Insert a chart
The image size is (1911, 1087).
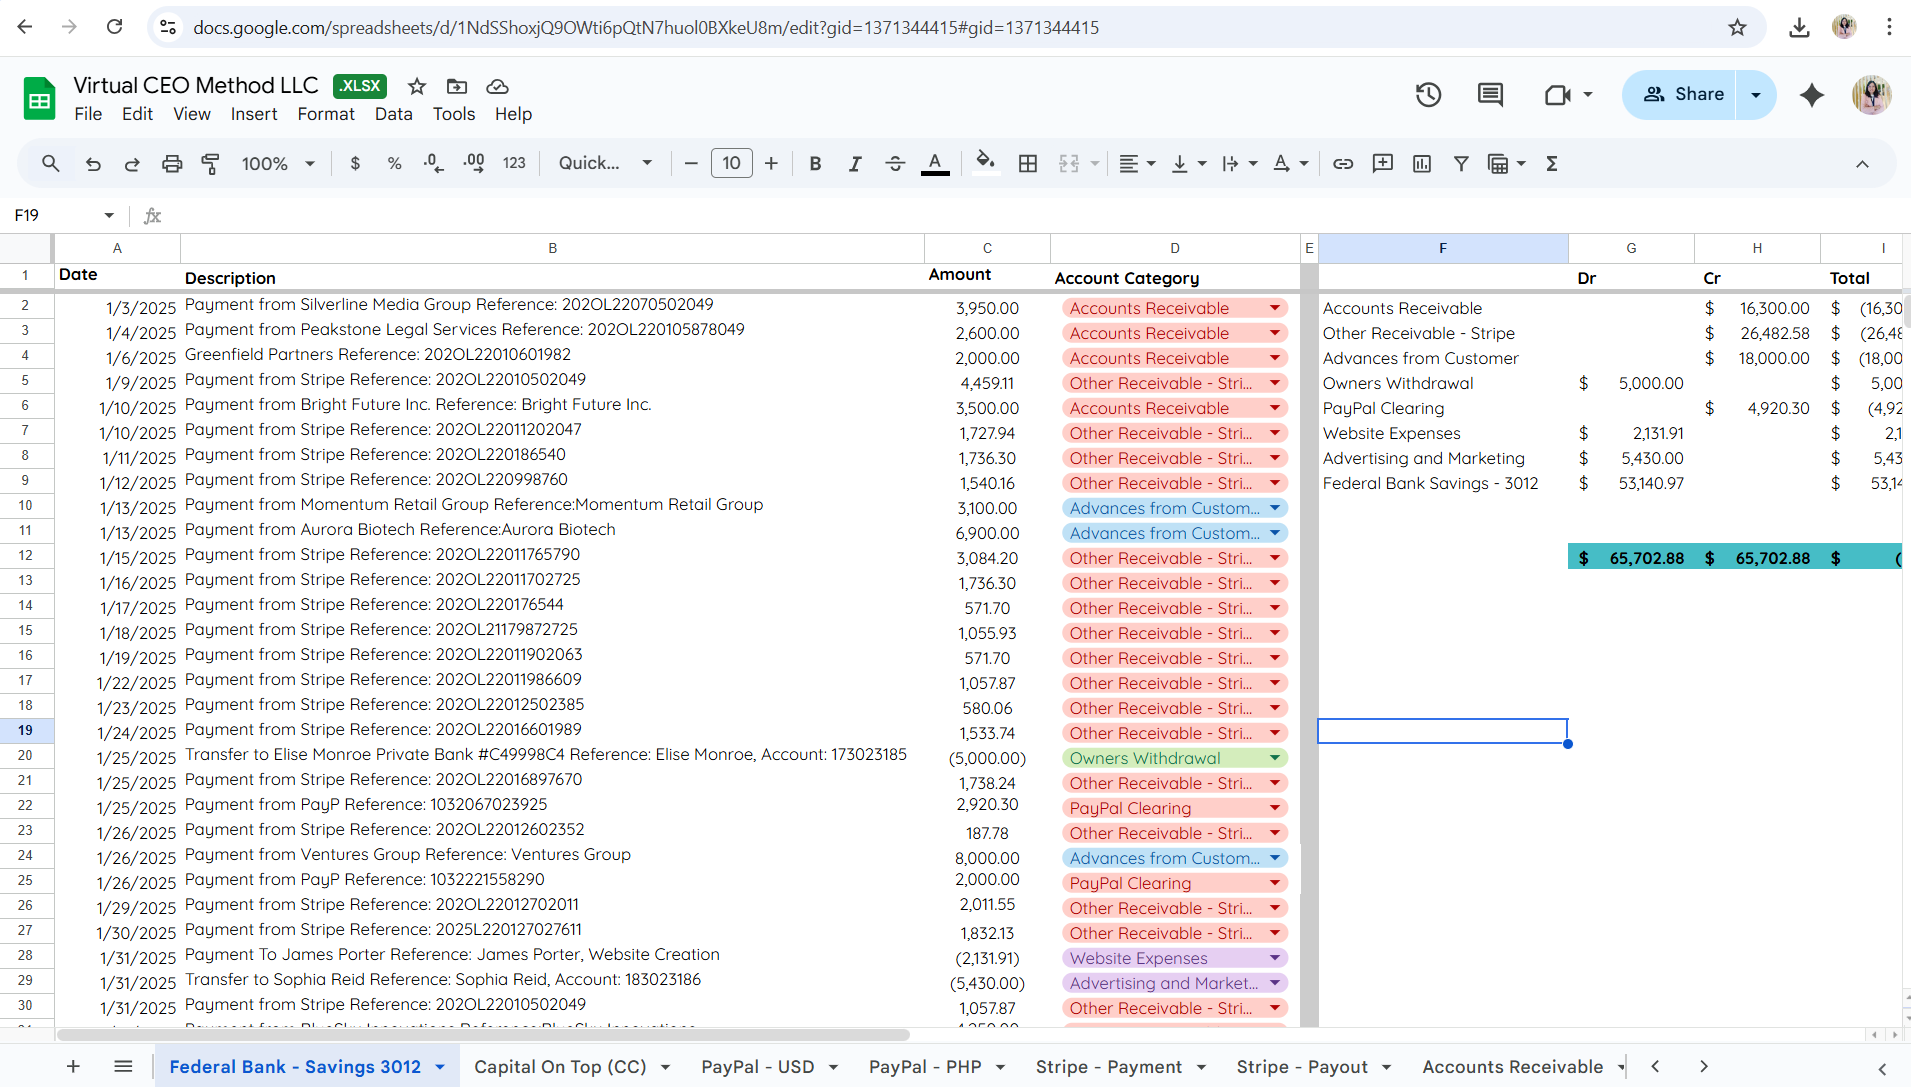1422,163
